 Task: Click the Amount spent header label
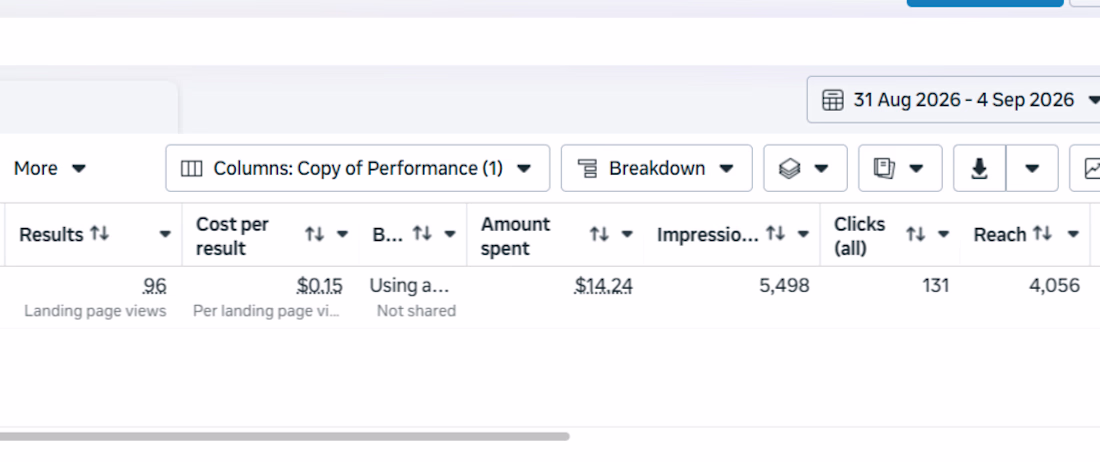click(516, 236)
